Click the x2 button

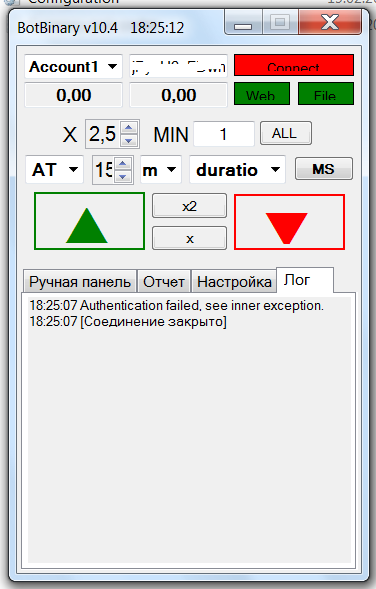click(x=189, y=206)
